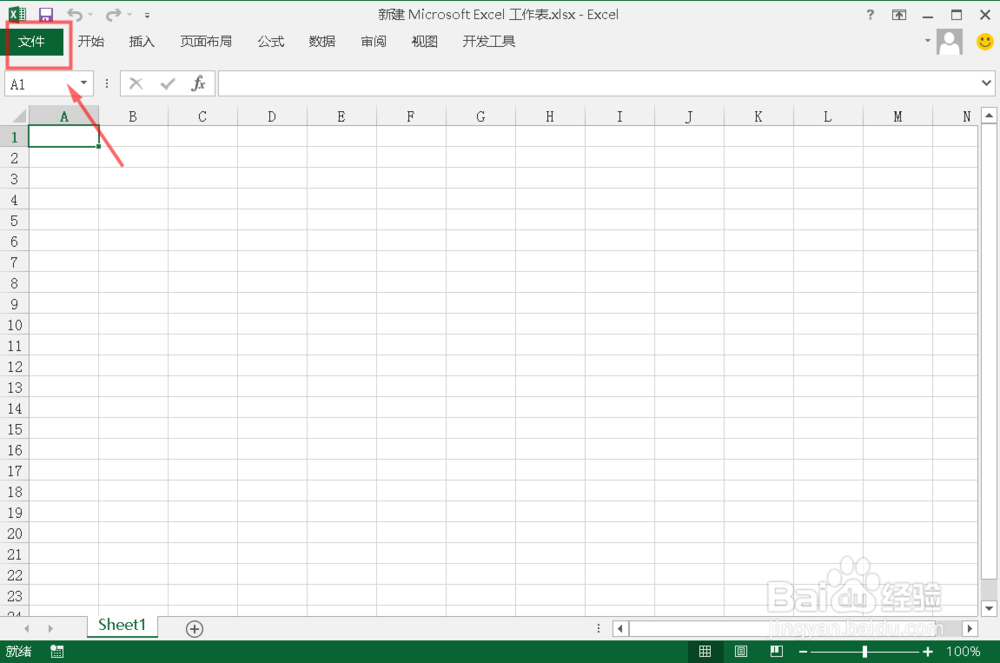Select row 5 header
1000x663 pixels.
coord(14,221)
